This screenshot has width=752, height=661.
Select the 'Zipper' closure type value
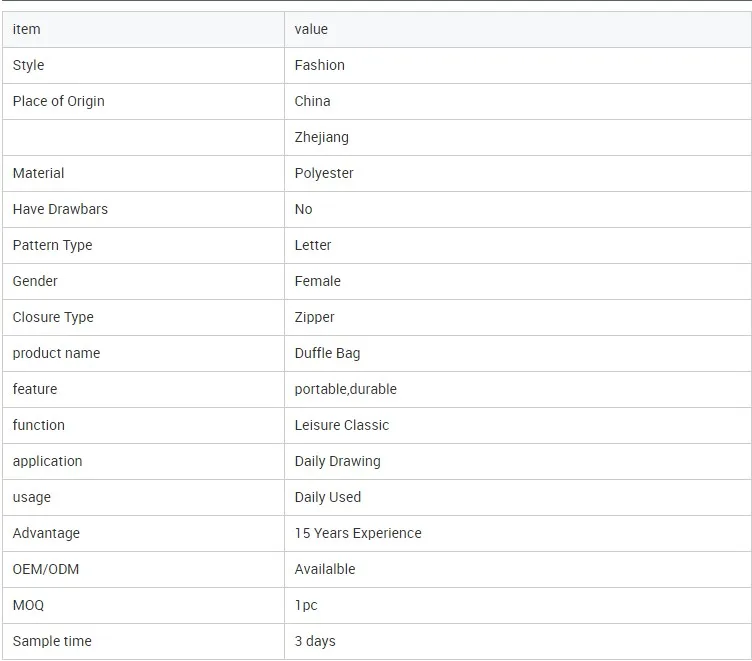[315, 317]
